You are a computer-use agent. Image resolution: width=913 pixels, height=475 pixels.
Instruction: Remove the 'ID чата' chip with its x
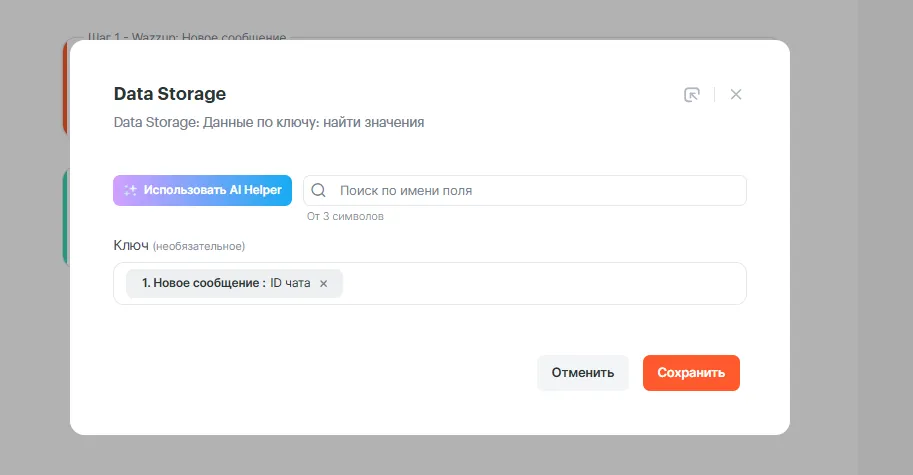(323, 284)
